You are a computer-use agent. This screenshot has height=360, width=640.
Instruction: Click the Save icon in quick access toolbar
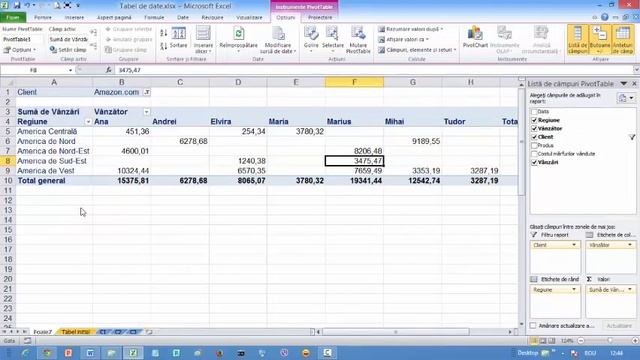click(17, 6)
